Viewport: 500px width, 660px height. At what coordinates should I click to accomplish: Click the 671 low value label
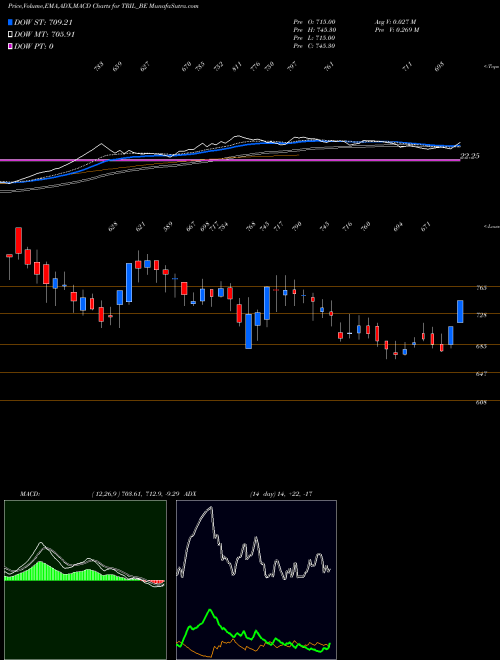pyautogui.click(x=426, y=227)
